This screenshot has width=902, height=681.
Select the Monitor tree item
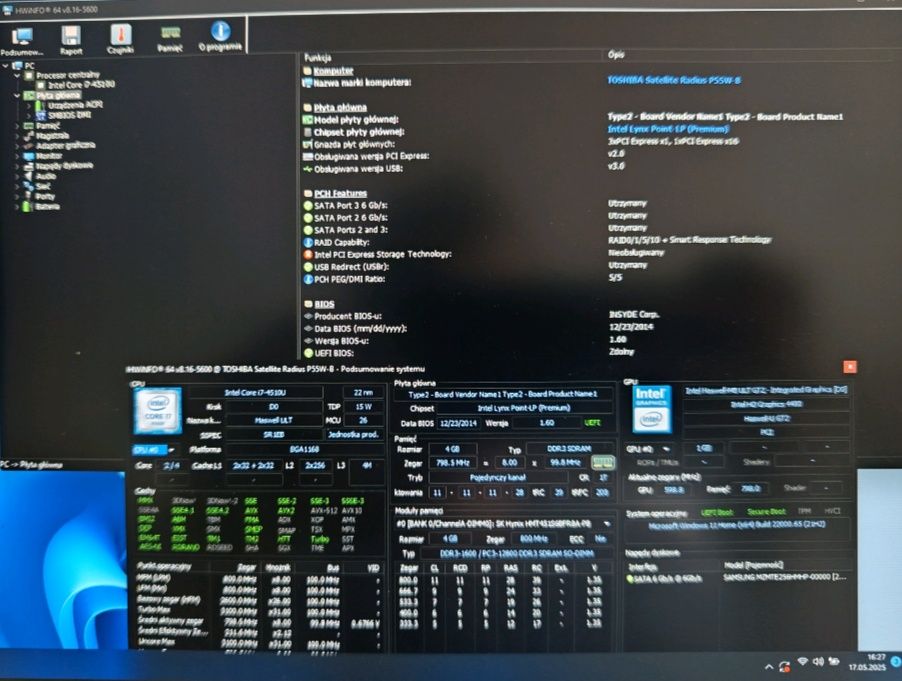[x=49, y=155]
